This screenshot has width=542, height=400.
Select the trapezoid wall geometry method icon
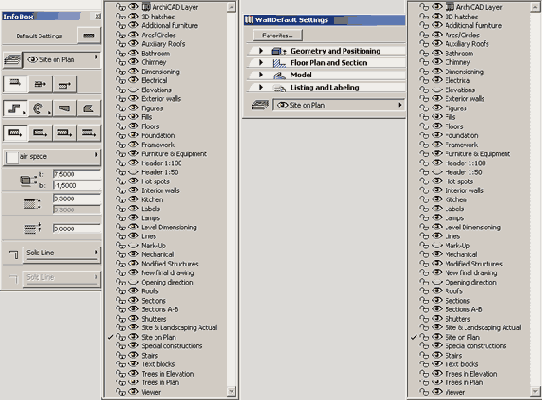tap(64, 108)
